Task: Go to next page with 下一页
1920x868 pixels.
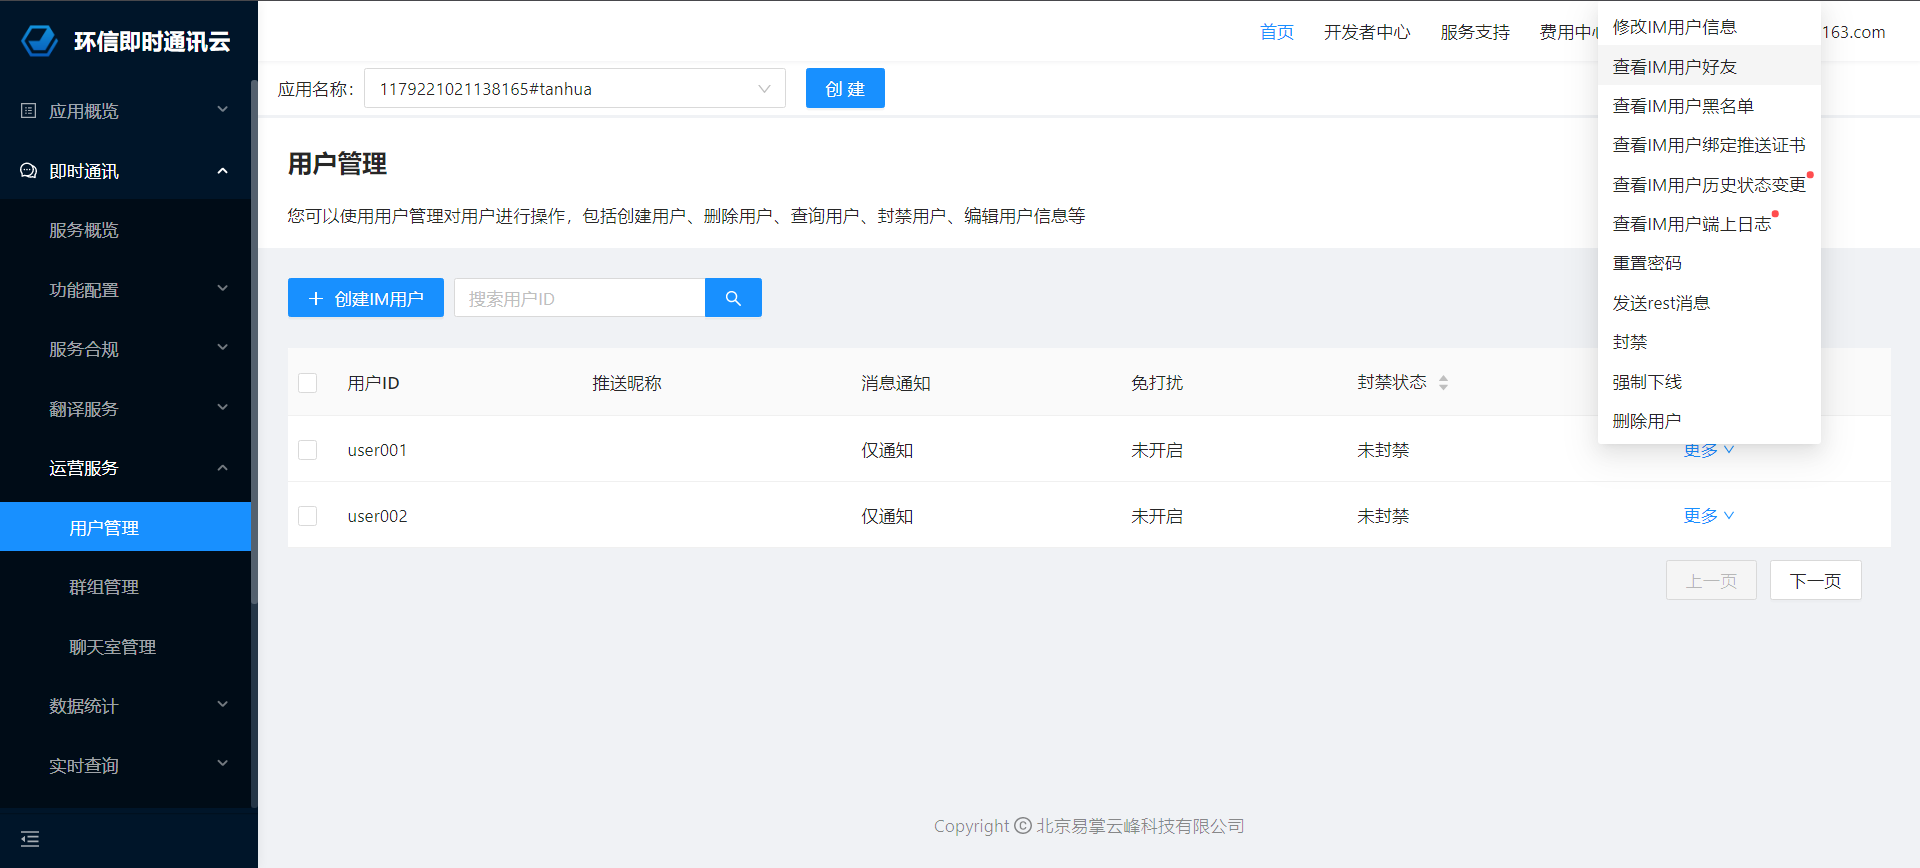Action: click(1815, 580)
